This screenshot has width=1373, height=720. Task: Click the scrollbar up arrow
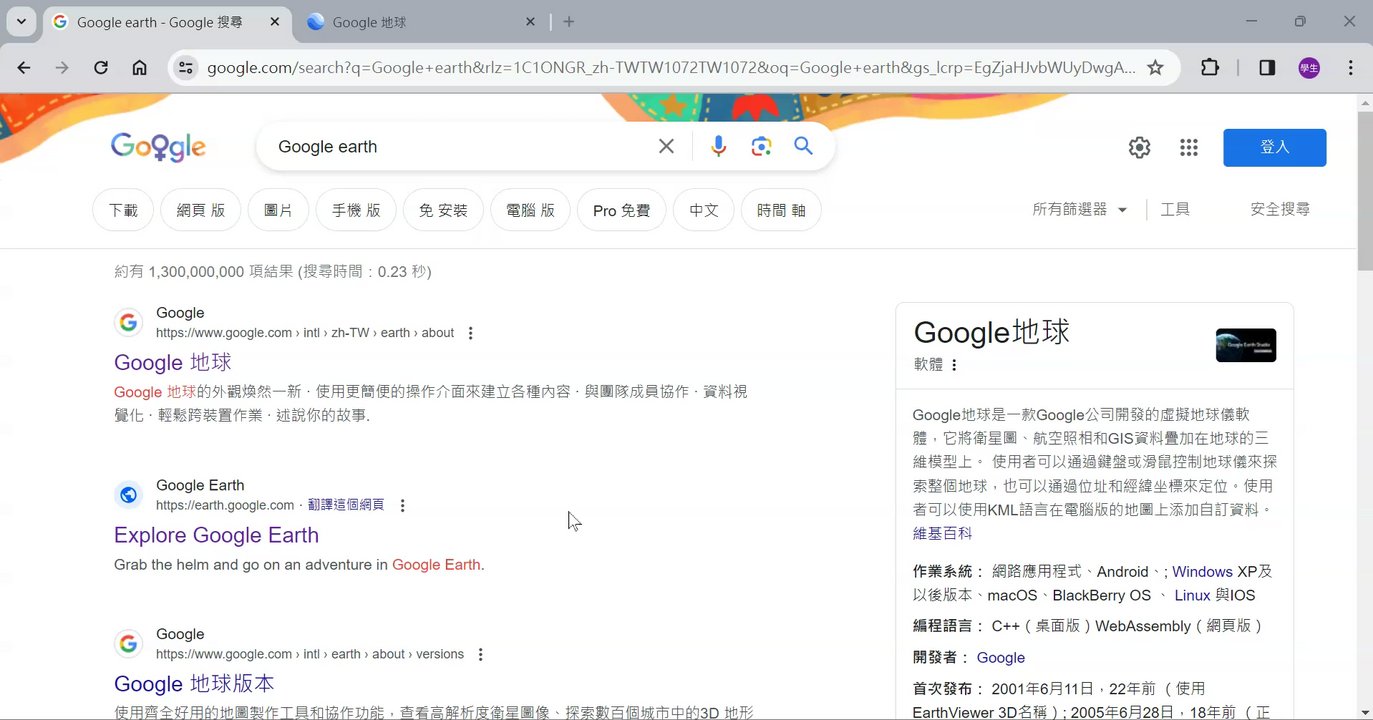tap(1365, 103)
